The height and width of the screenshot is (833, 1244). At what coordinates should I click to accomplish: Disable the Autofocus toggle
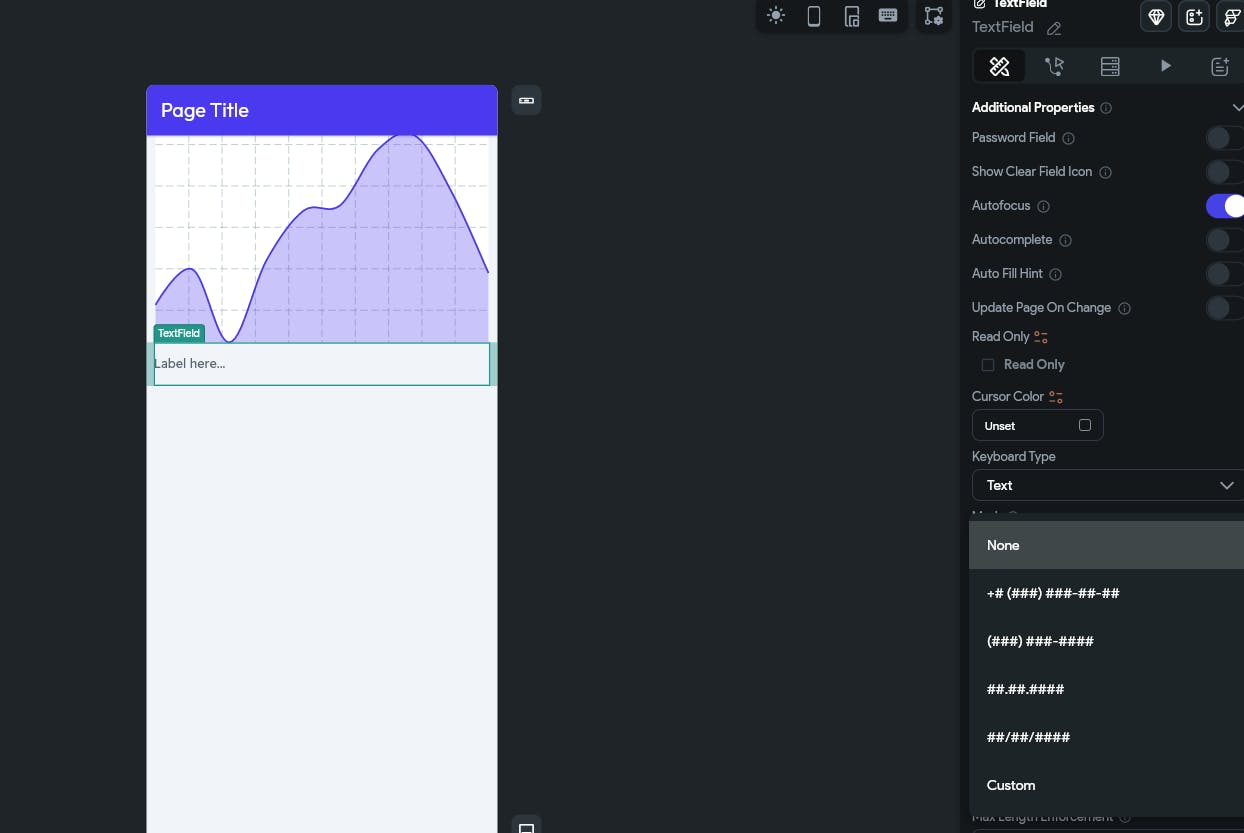(1225, 206)
